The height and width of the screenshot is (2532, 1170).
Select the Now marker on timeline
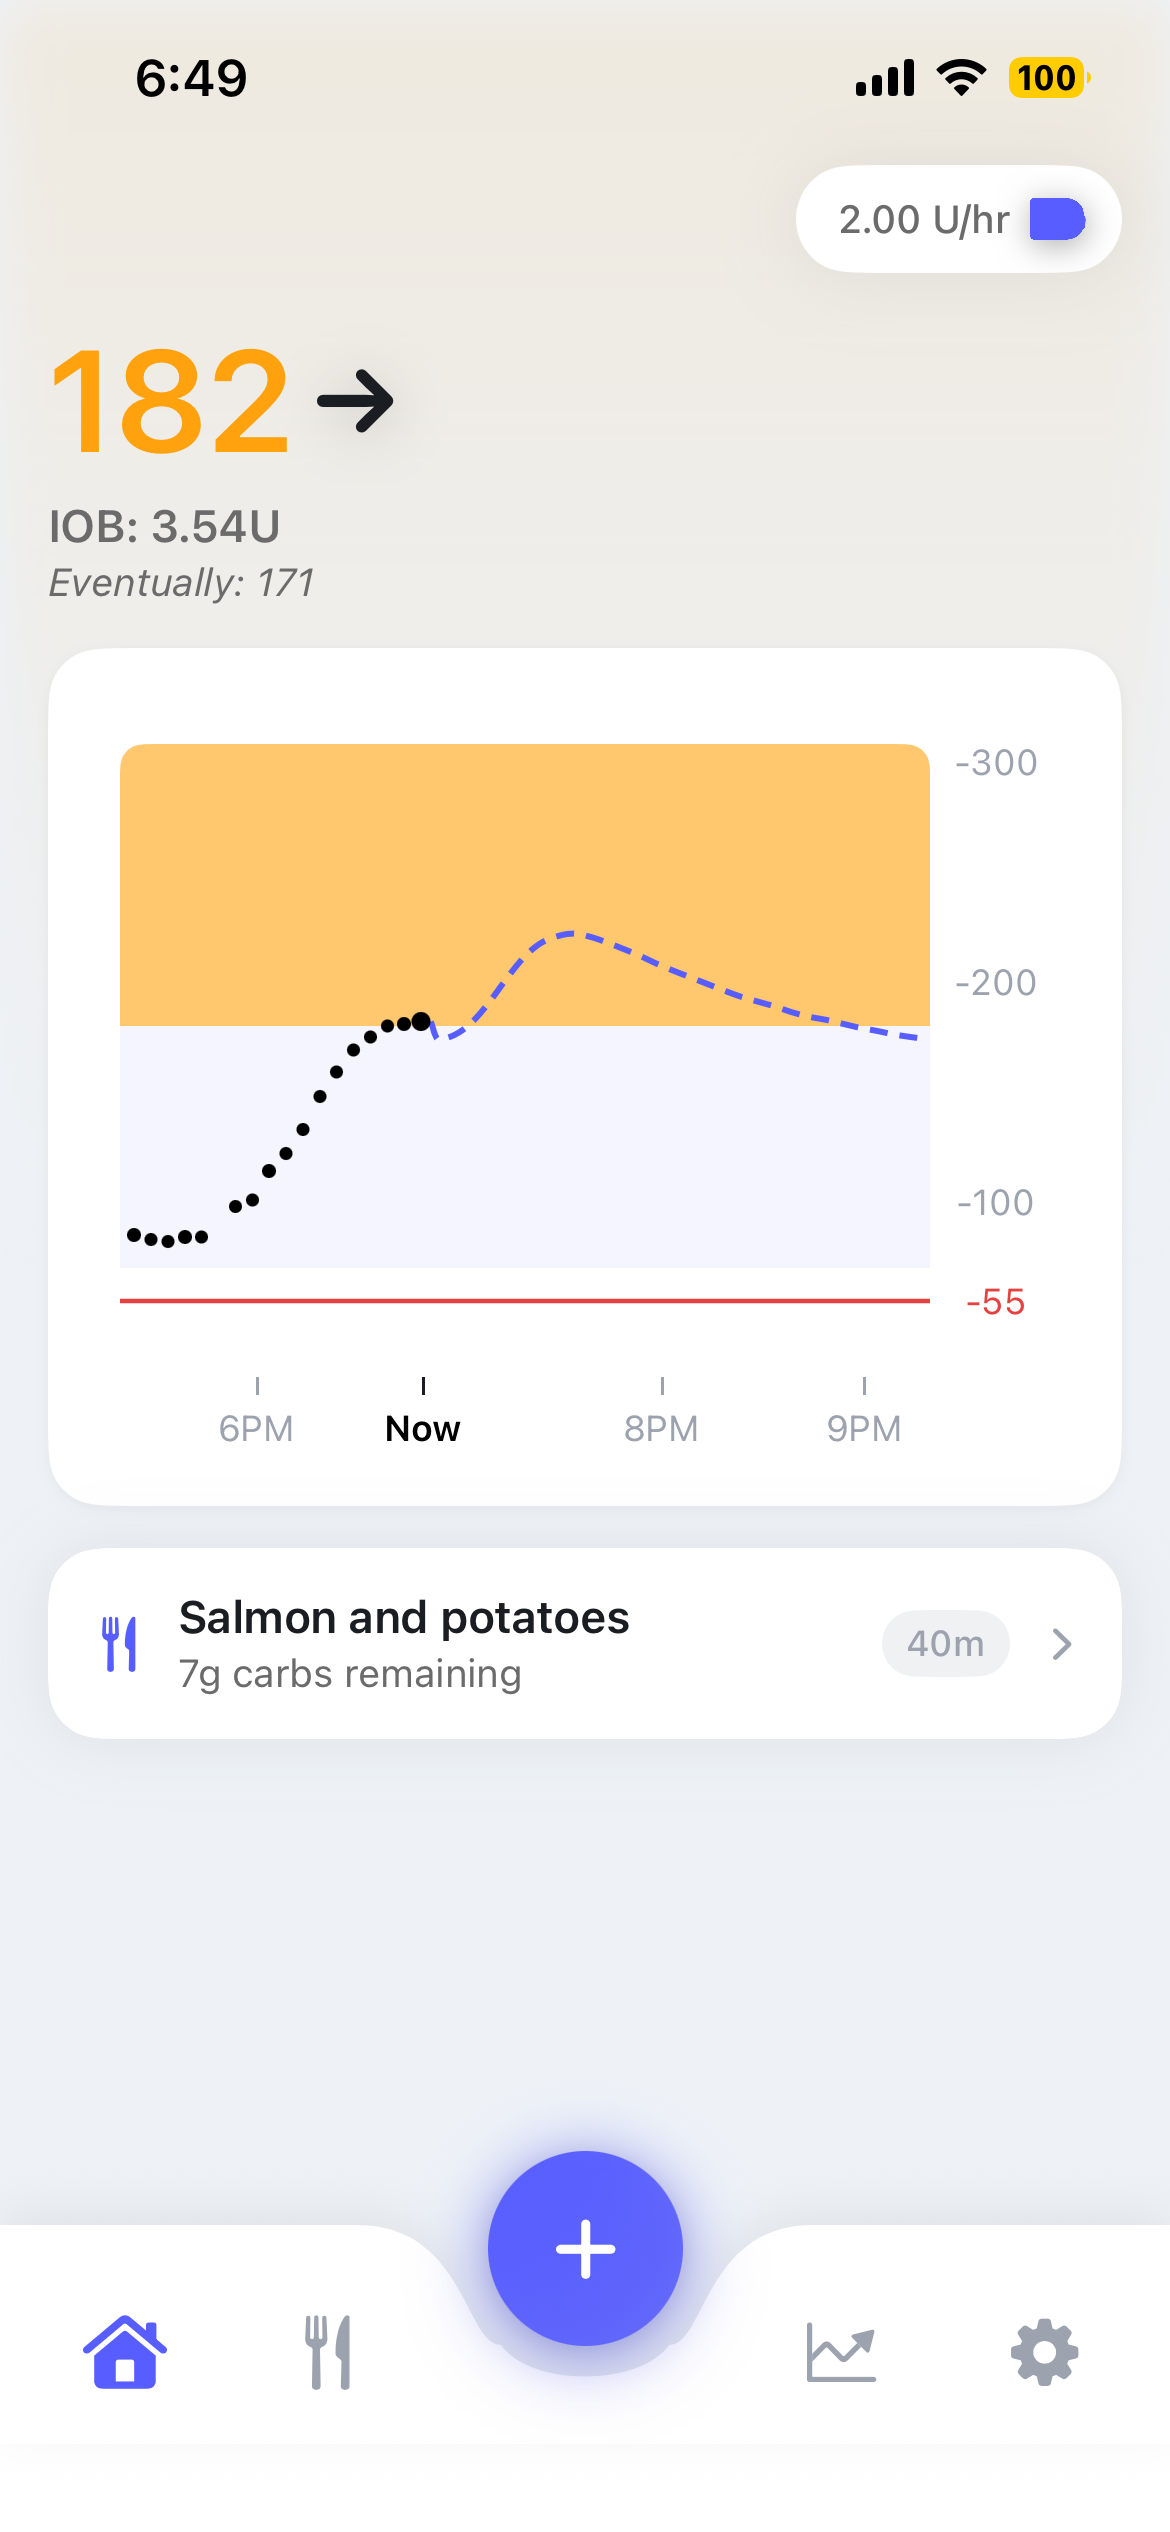click(423, 1427)
